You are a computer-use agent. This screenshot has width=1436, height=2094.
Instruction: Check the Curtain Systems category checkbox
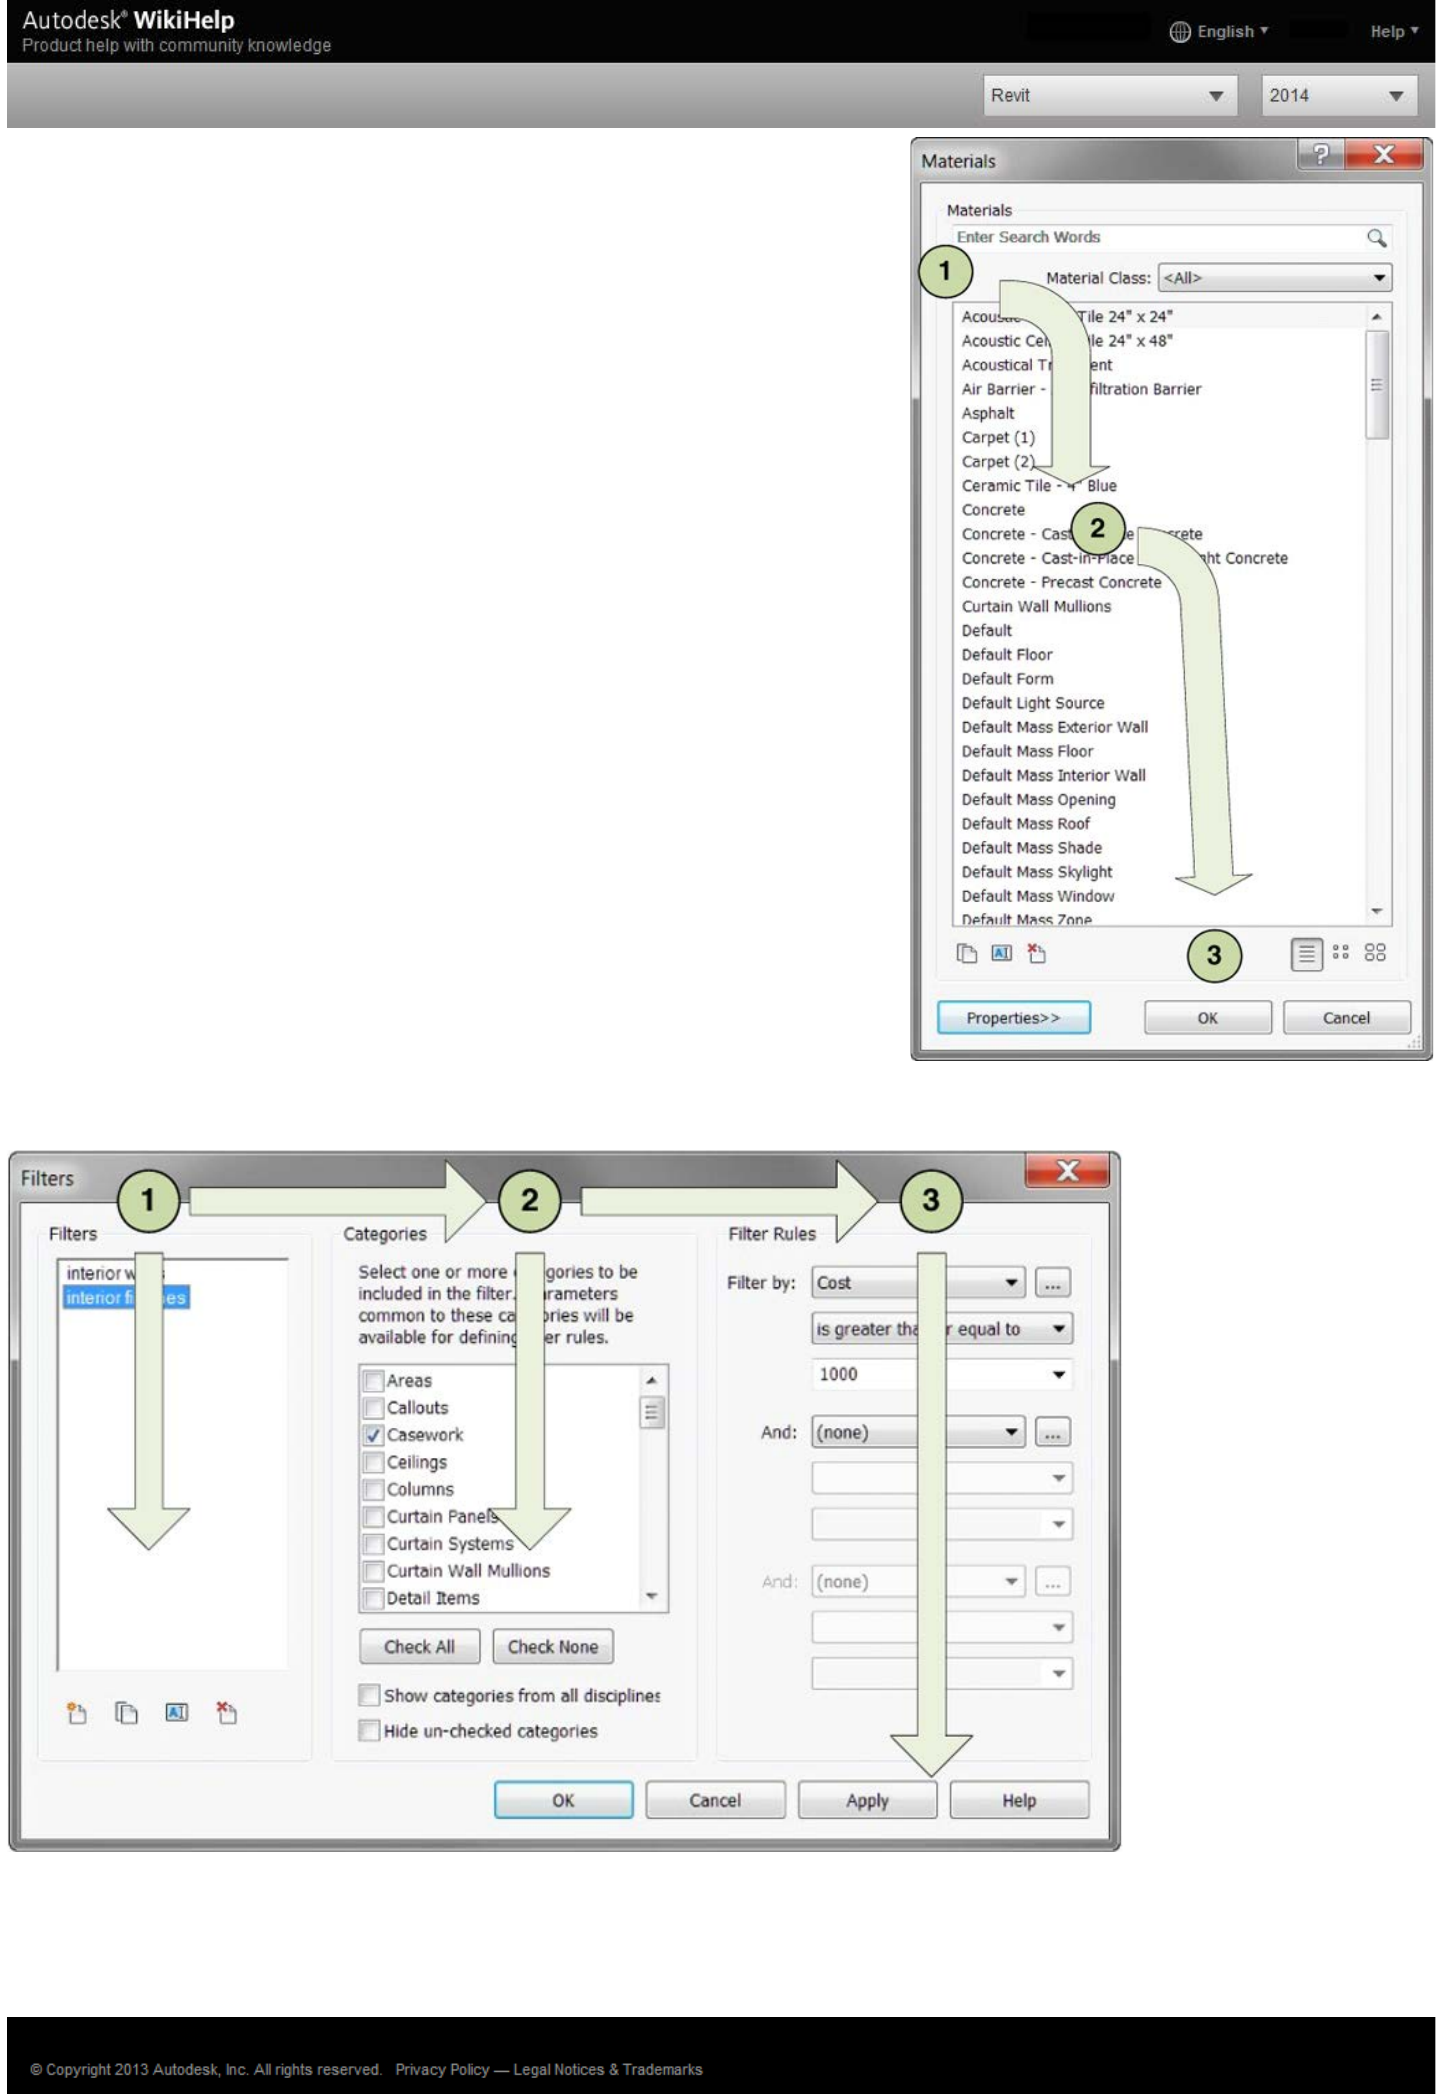click(x=373, y=1544)
